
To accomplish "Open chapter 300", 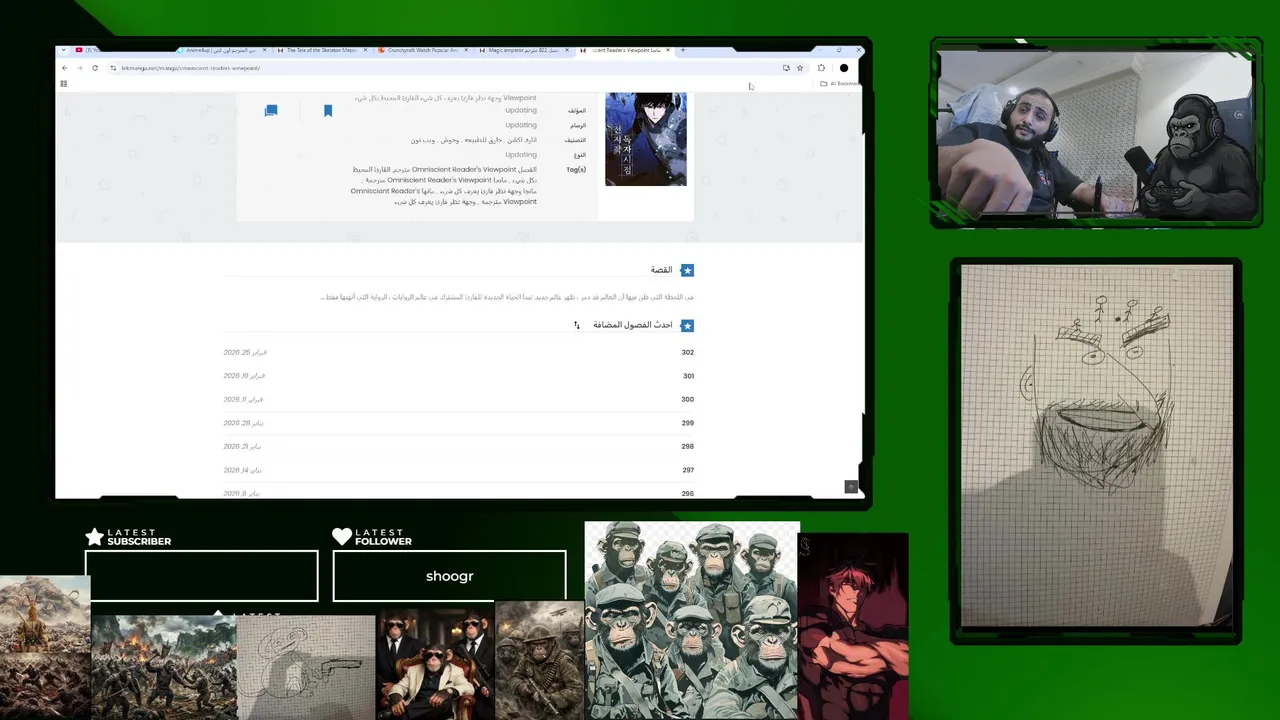I will pyautogui.click(x=687, y=399).
